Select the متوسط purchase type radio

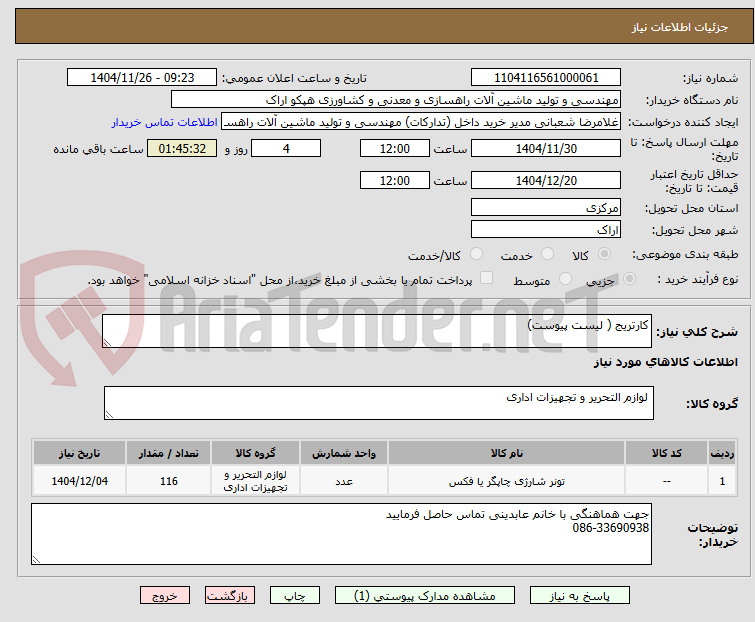coord(565,279)
